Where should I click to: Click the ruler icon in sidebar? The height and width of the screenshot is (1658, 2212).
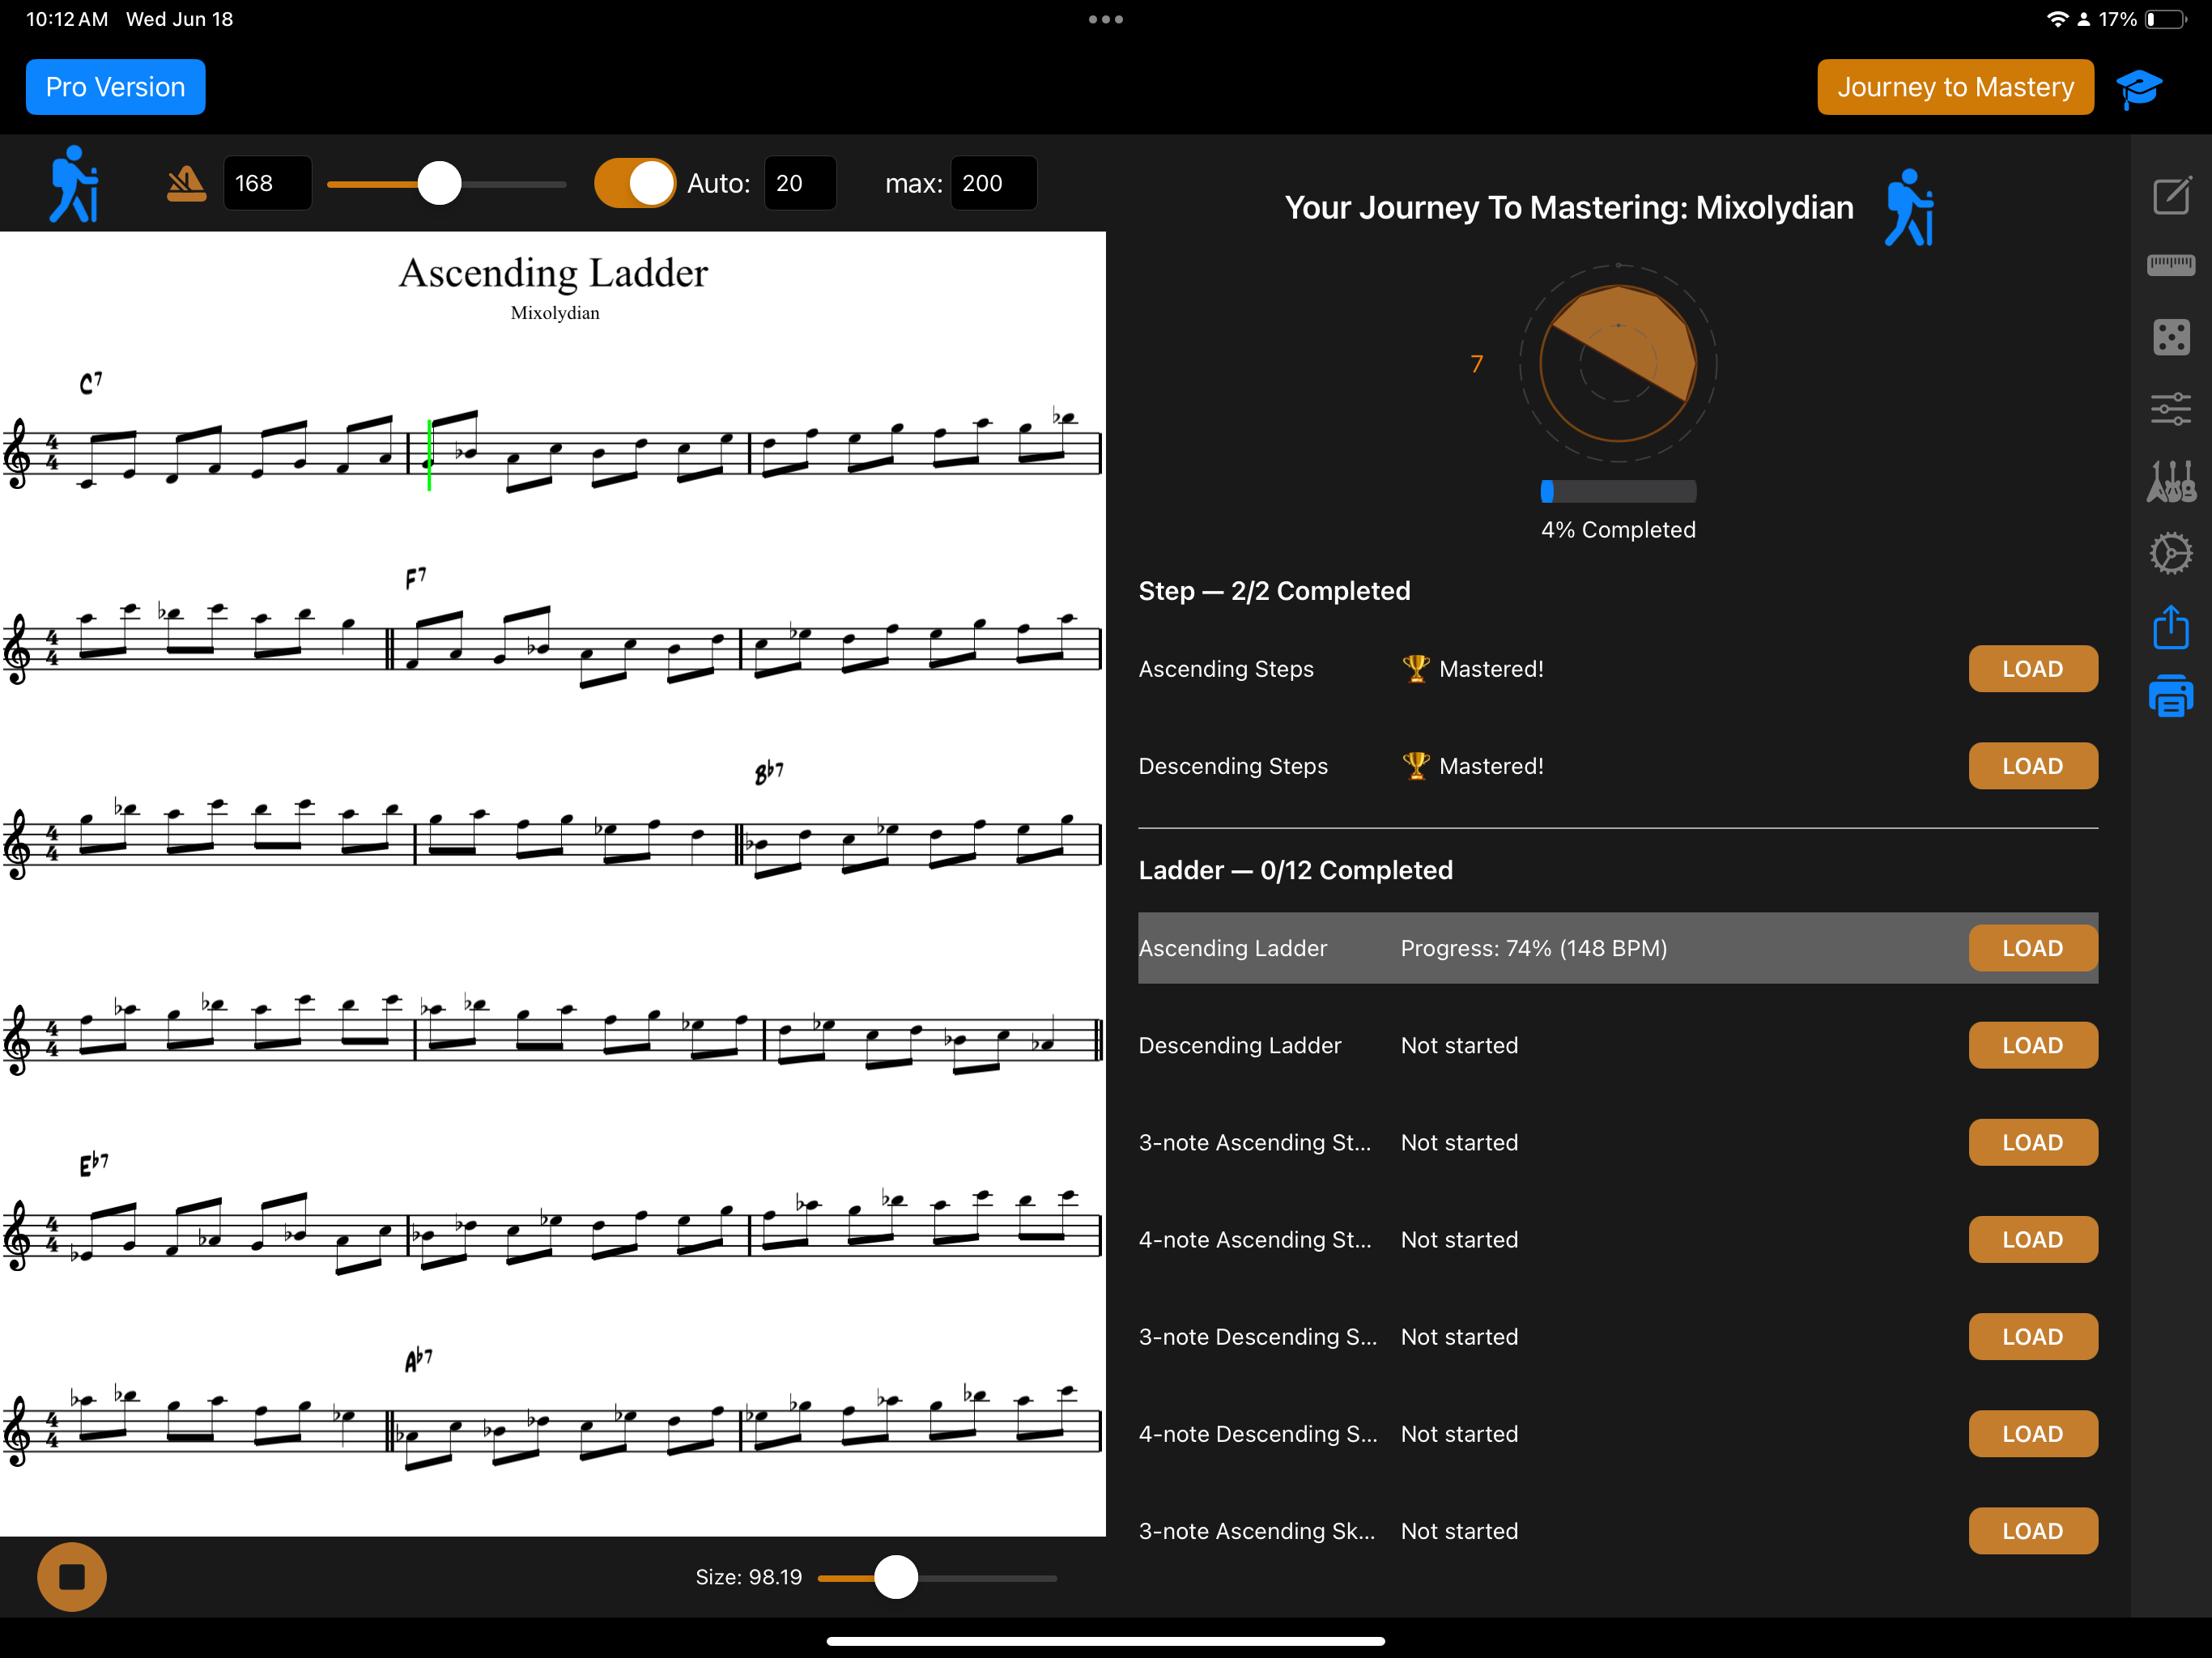(x=2171, y=265)
